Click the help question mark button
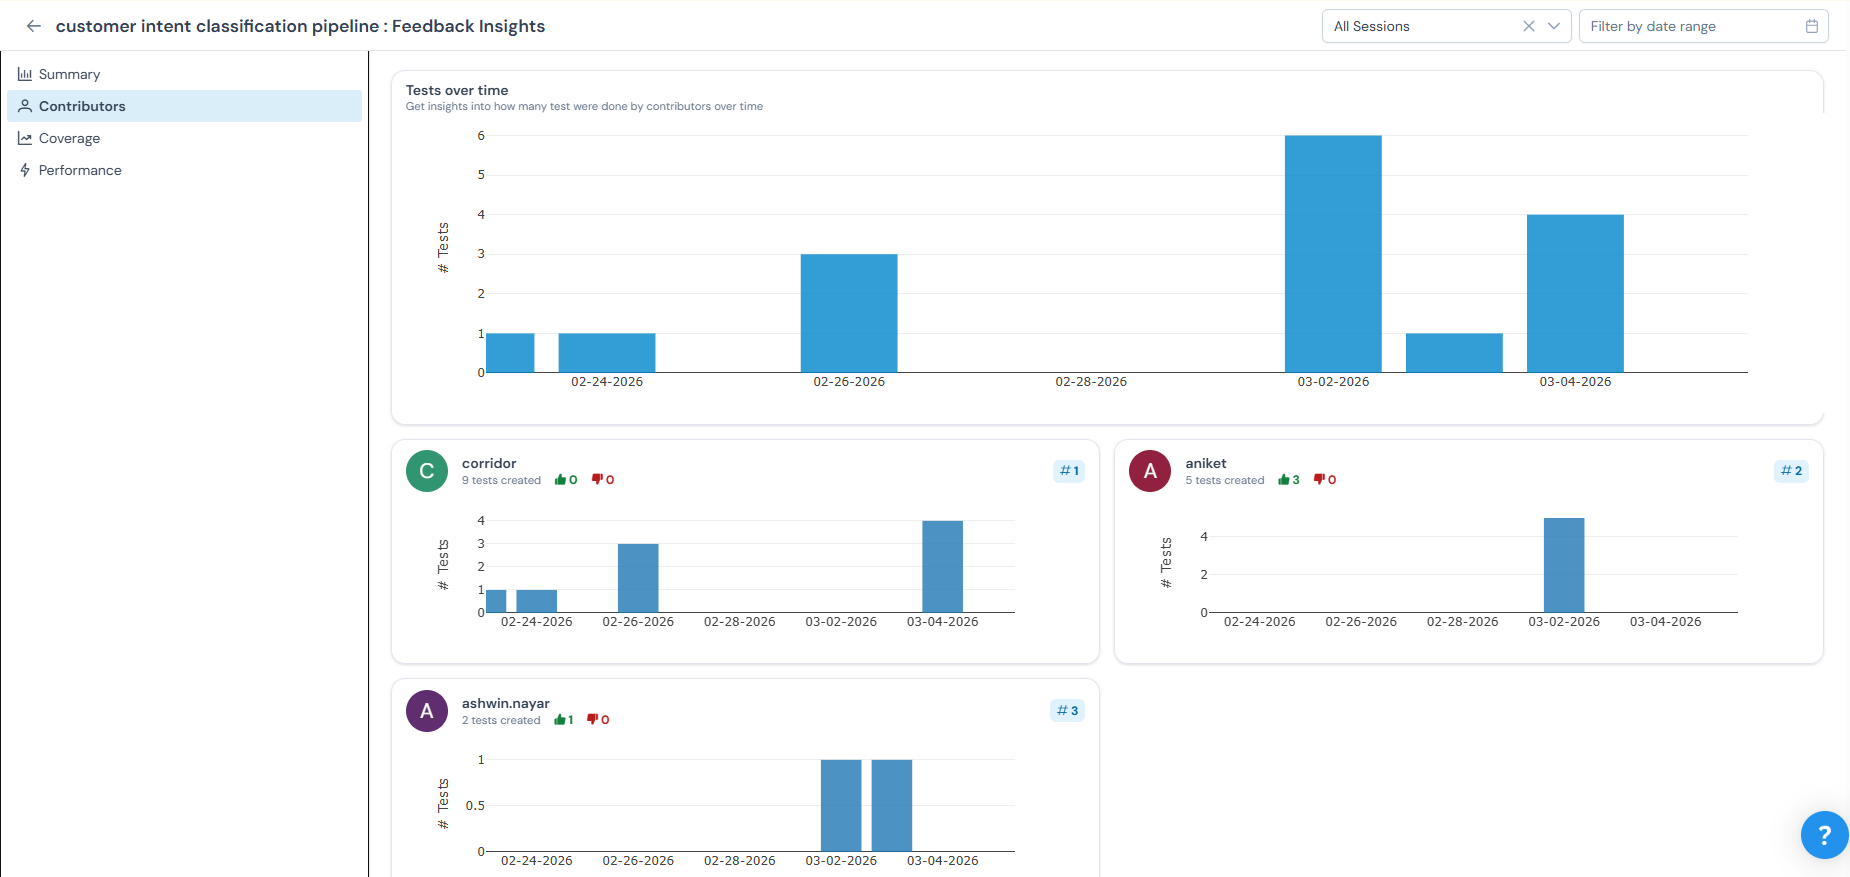The image size is (1850, 877). pos(1824,835)
